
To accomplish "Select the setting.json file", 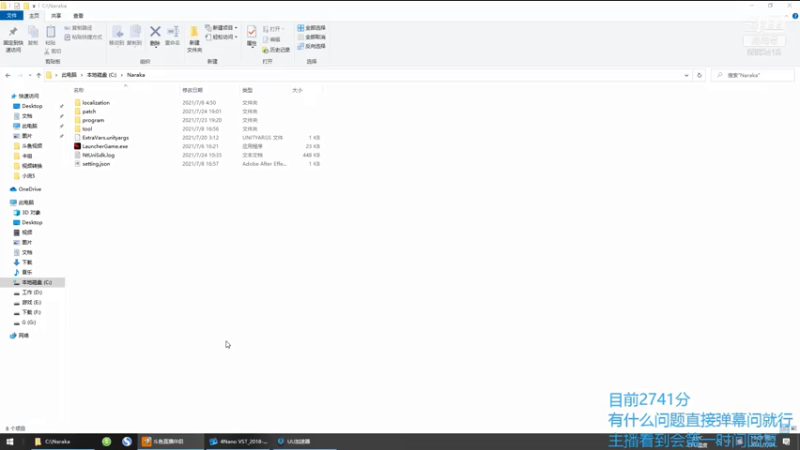I will pos(96,164).
